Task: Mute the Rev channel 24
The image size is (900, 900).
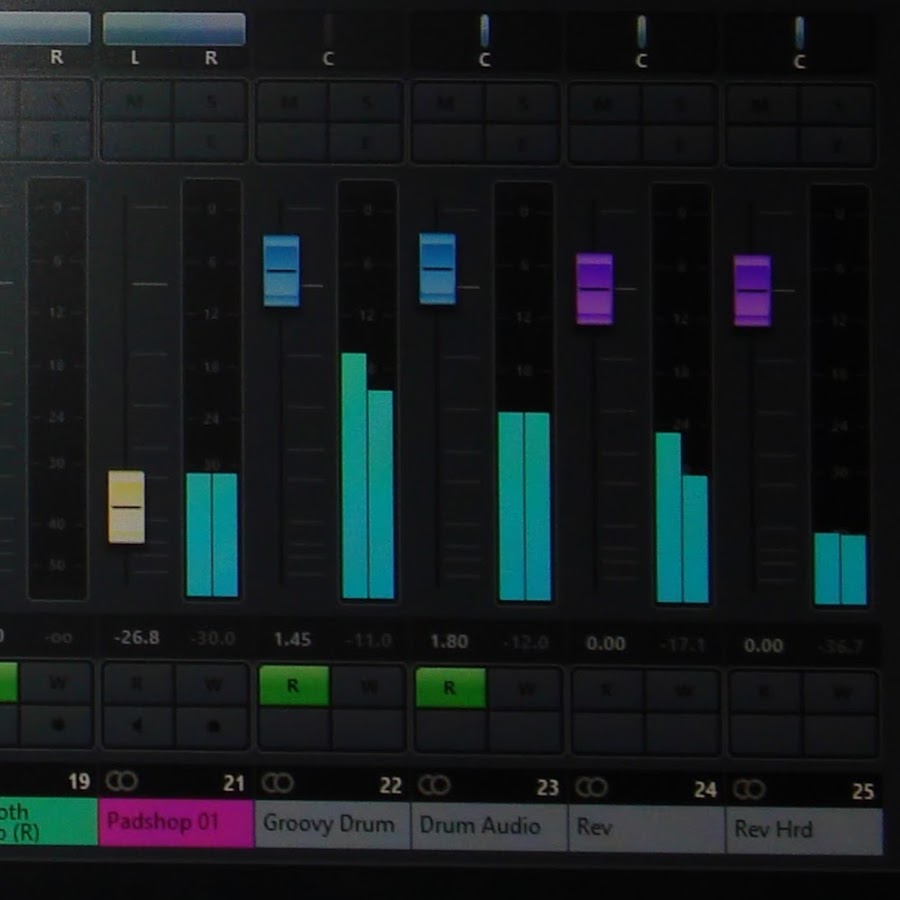Action: 605,106
